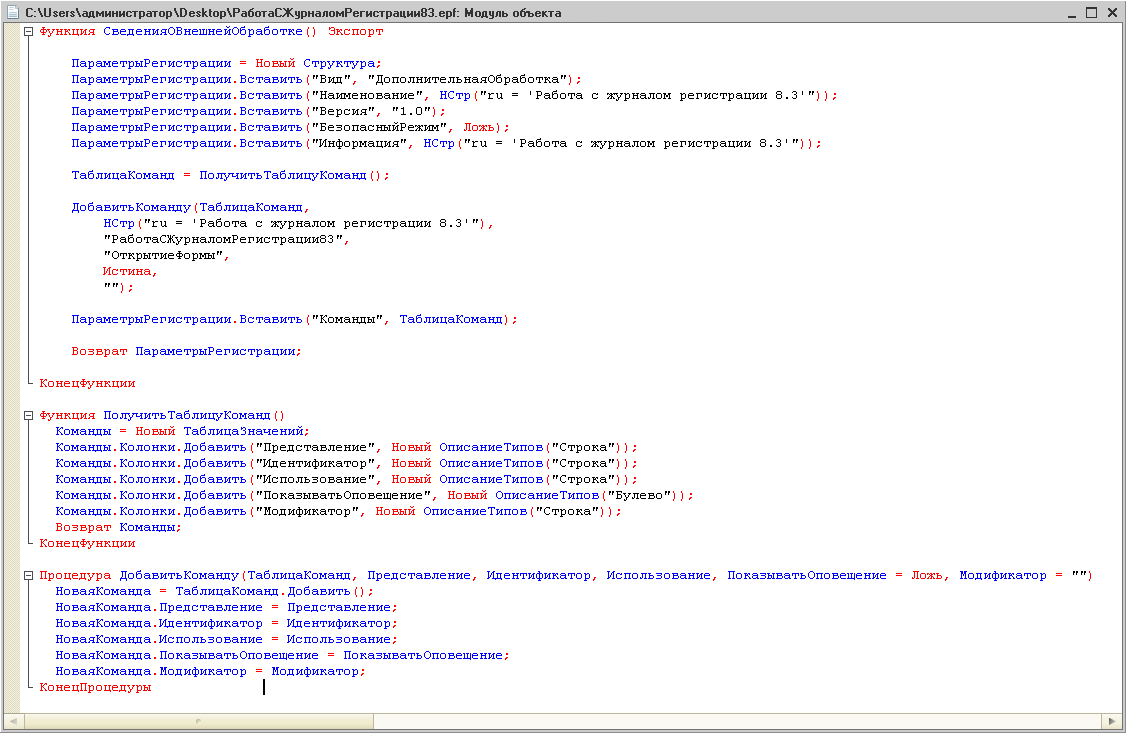Image resolution: width=1126 pixels, height=733 pixels.
Task: Click the Процедура keyword
Action: [x=75, y=576]
